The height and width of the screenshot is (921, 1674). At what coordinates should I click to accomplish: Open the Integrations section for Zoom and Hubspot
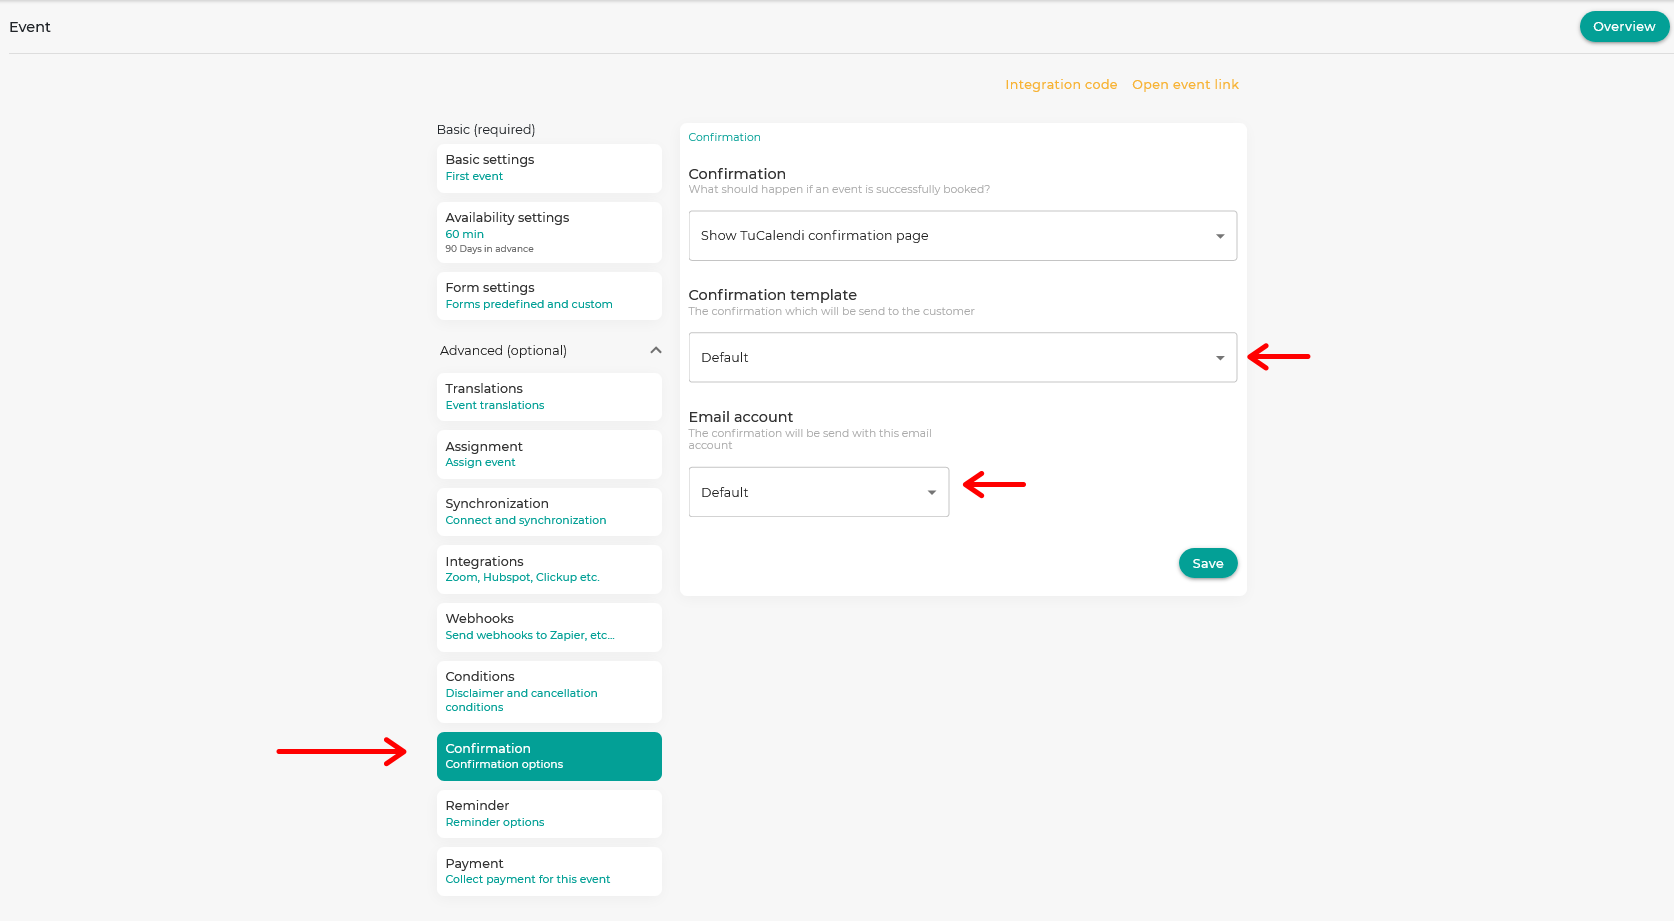548,568
